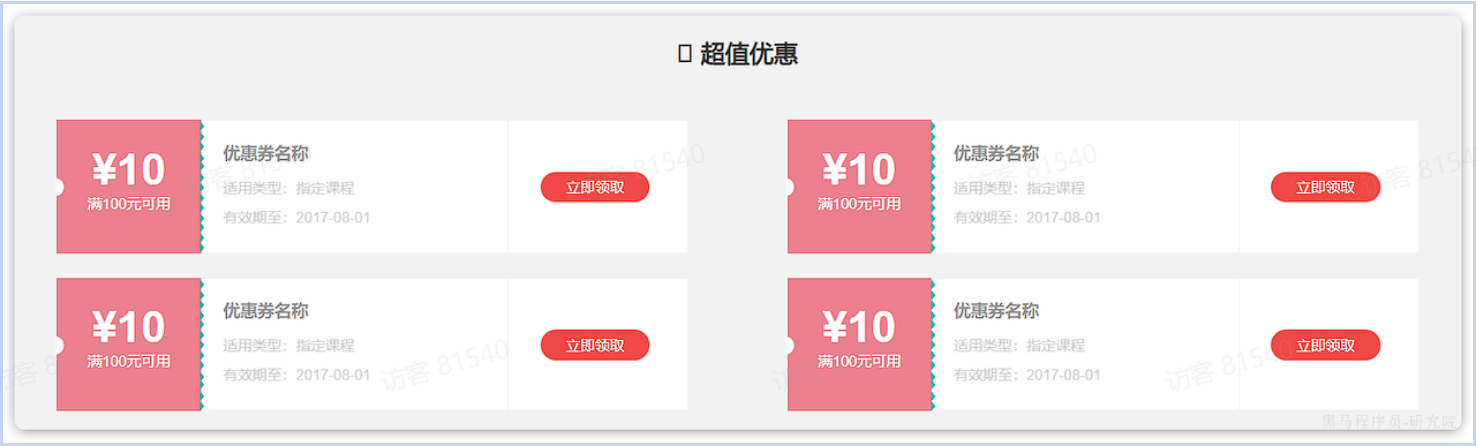Click 适用类型：指定课程 in top-left coupon
Viewport: 1477px width, 446px height.
pyautogui.click(x=289, y=188)
